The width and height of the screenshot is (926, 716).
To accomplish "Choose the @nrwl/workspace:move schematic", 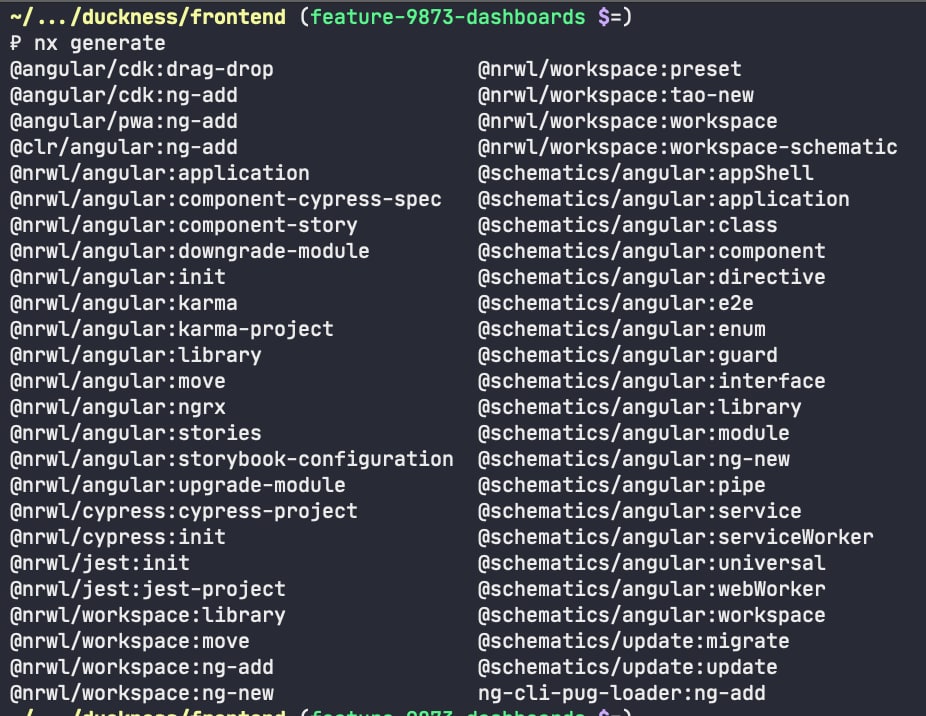I will pyautogui.click(x=130, y=641).
